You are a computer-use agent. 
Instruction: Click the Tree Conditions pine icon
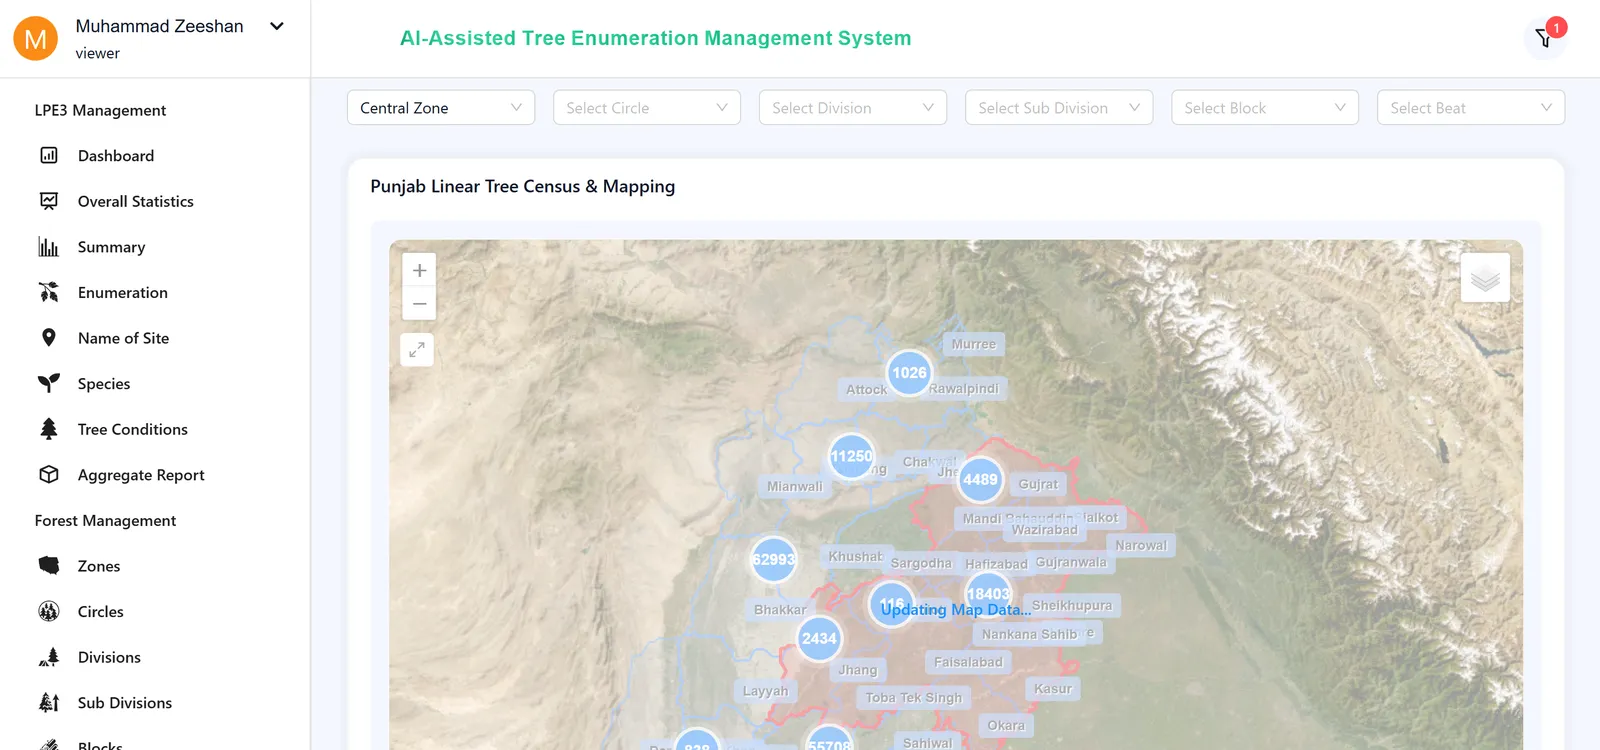[x=49, y=429]
